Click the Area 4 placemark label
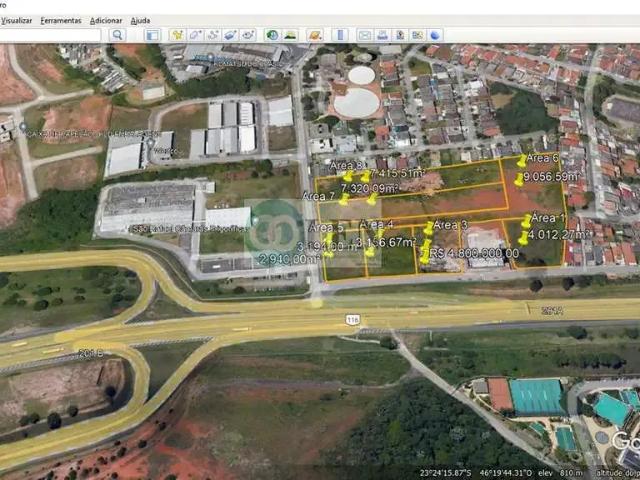Image resolution: width=640 pixels, height=480 pixels. (x=376, y=224)
